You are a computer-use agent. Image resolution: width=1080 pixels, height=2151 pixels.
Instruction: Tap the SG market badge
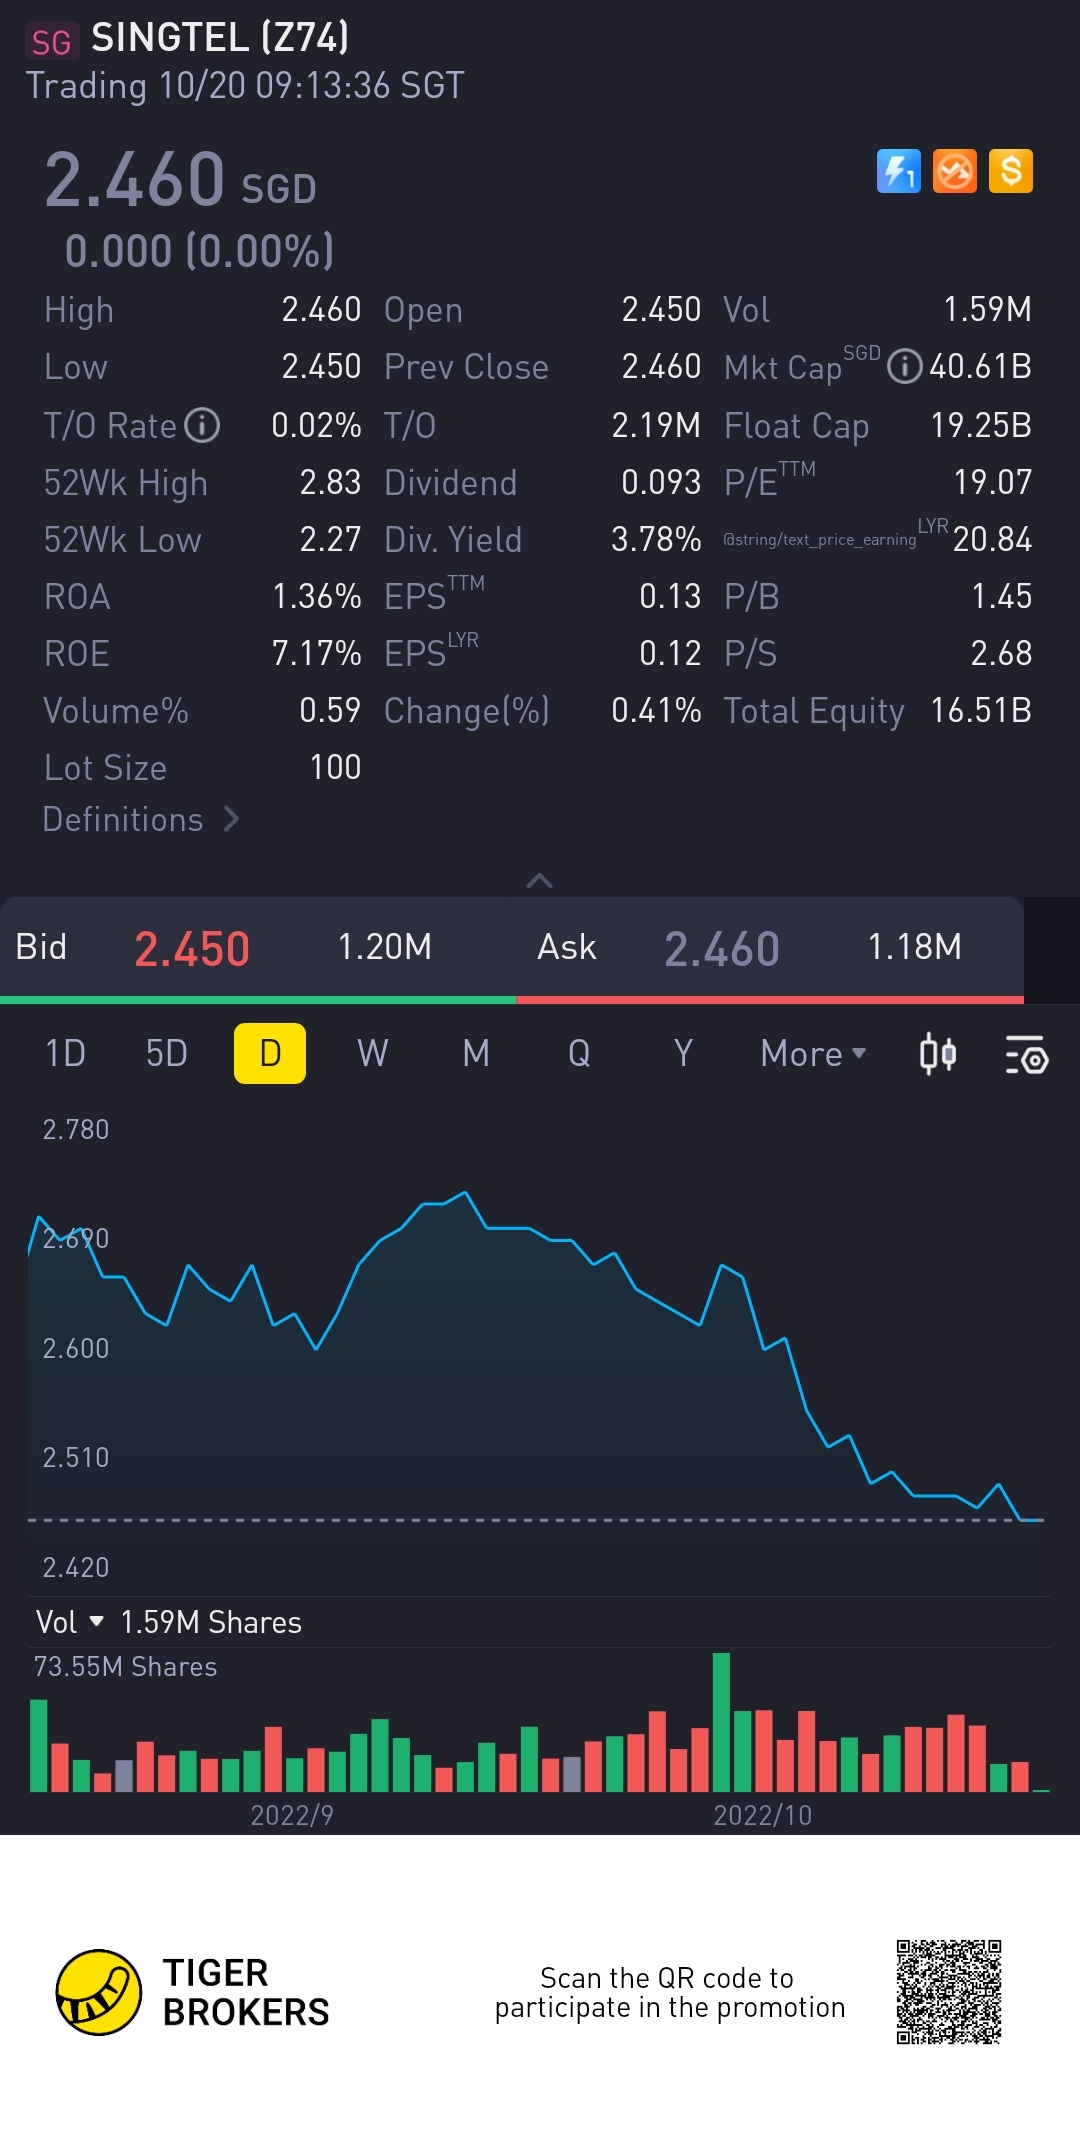(x=50, y=42)
